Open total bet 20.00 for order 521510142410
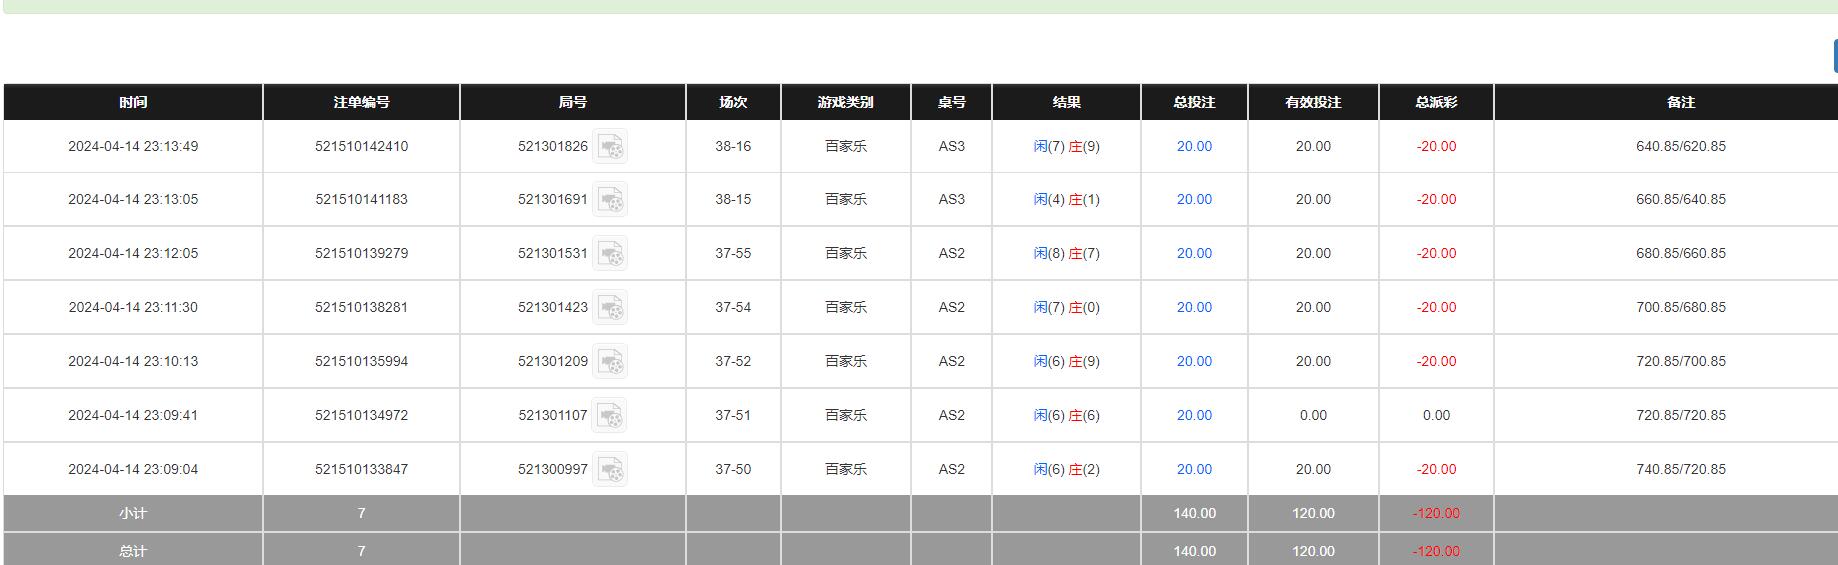Image resolution: width=1838 pixels, height=565 pixels. pos(1194,146)
